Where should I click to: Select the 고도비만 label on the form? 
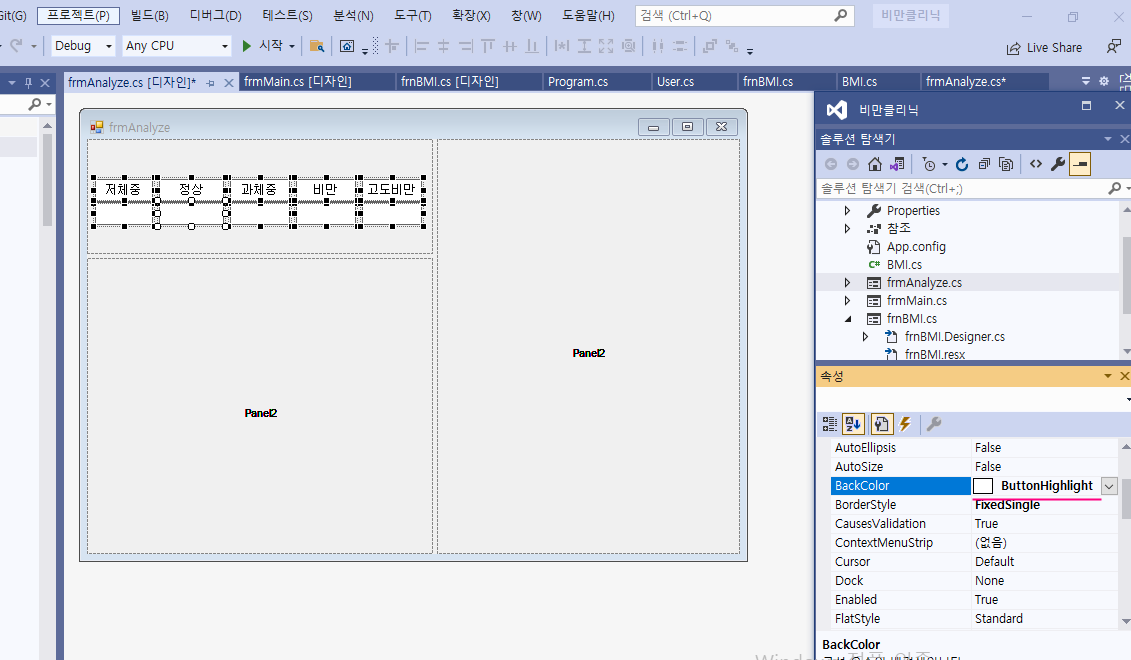coord(391,189)
